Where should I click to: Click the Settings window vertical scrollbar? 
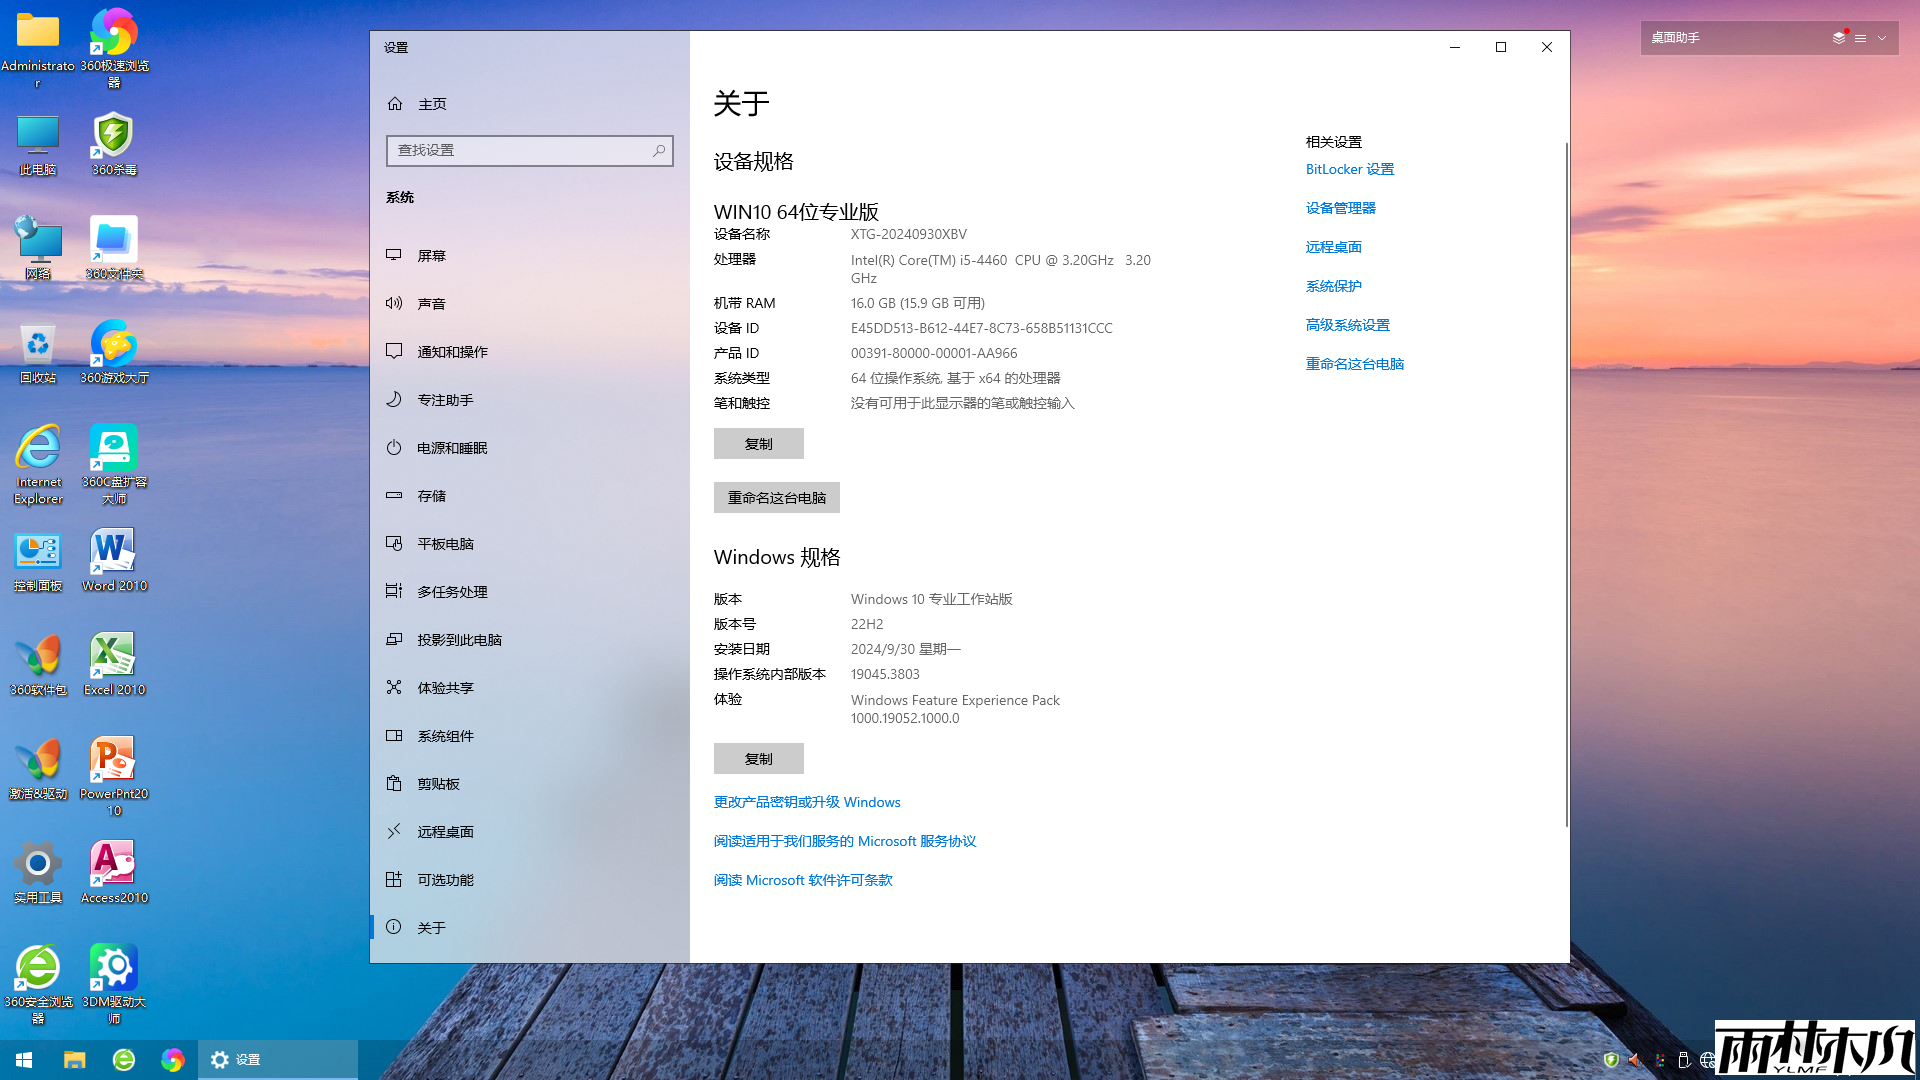coord(1566,485)
